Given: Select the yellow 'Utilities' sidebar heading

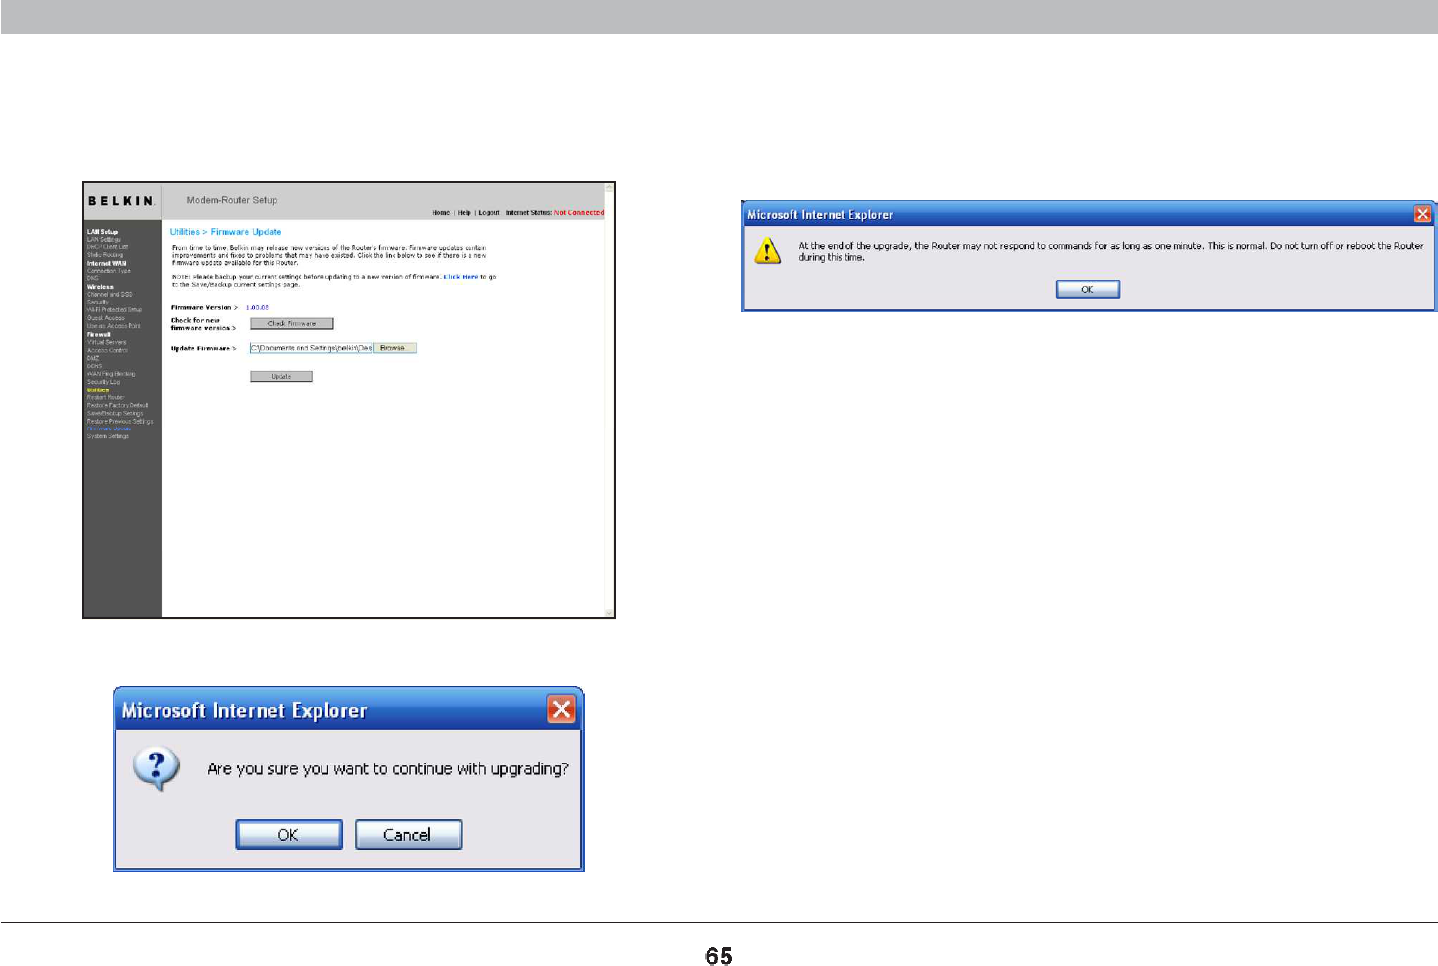Looking at the screenshot, I should click(x=98, y=390).
